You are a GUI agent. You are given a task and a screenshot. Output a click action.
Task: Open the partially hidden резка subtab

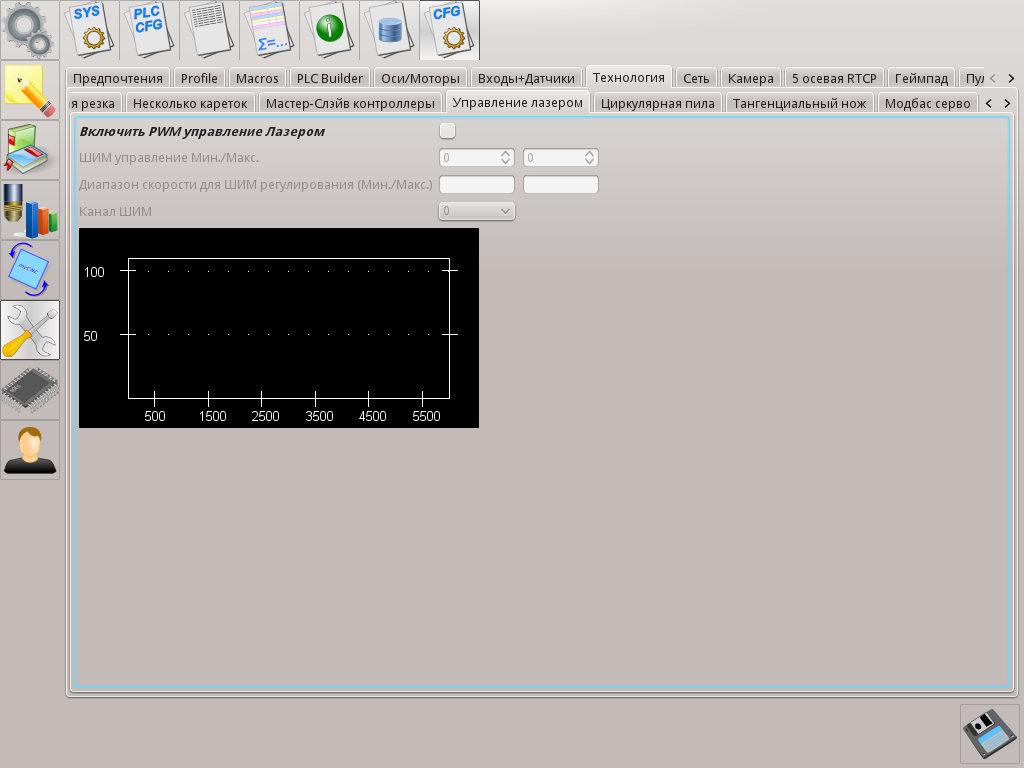tap(95, 103)
